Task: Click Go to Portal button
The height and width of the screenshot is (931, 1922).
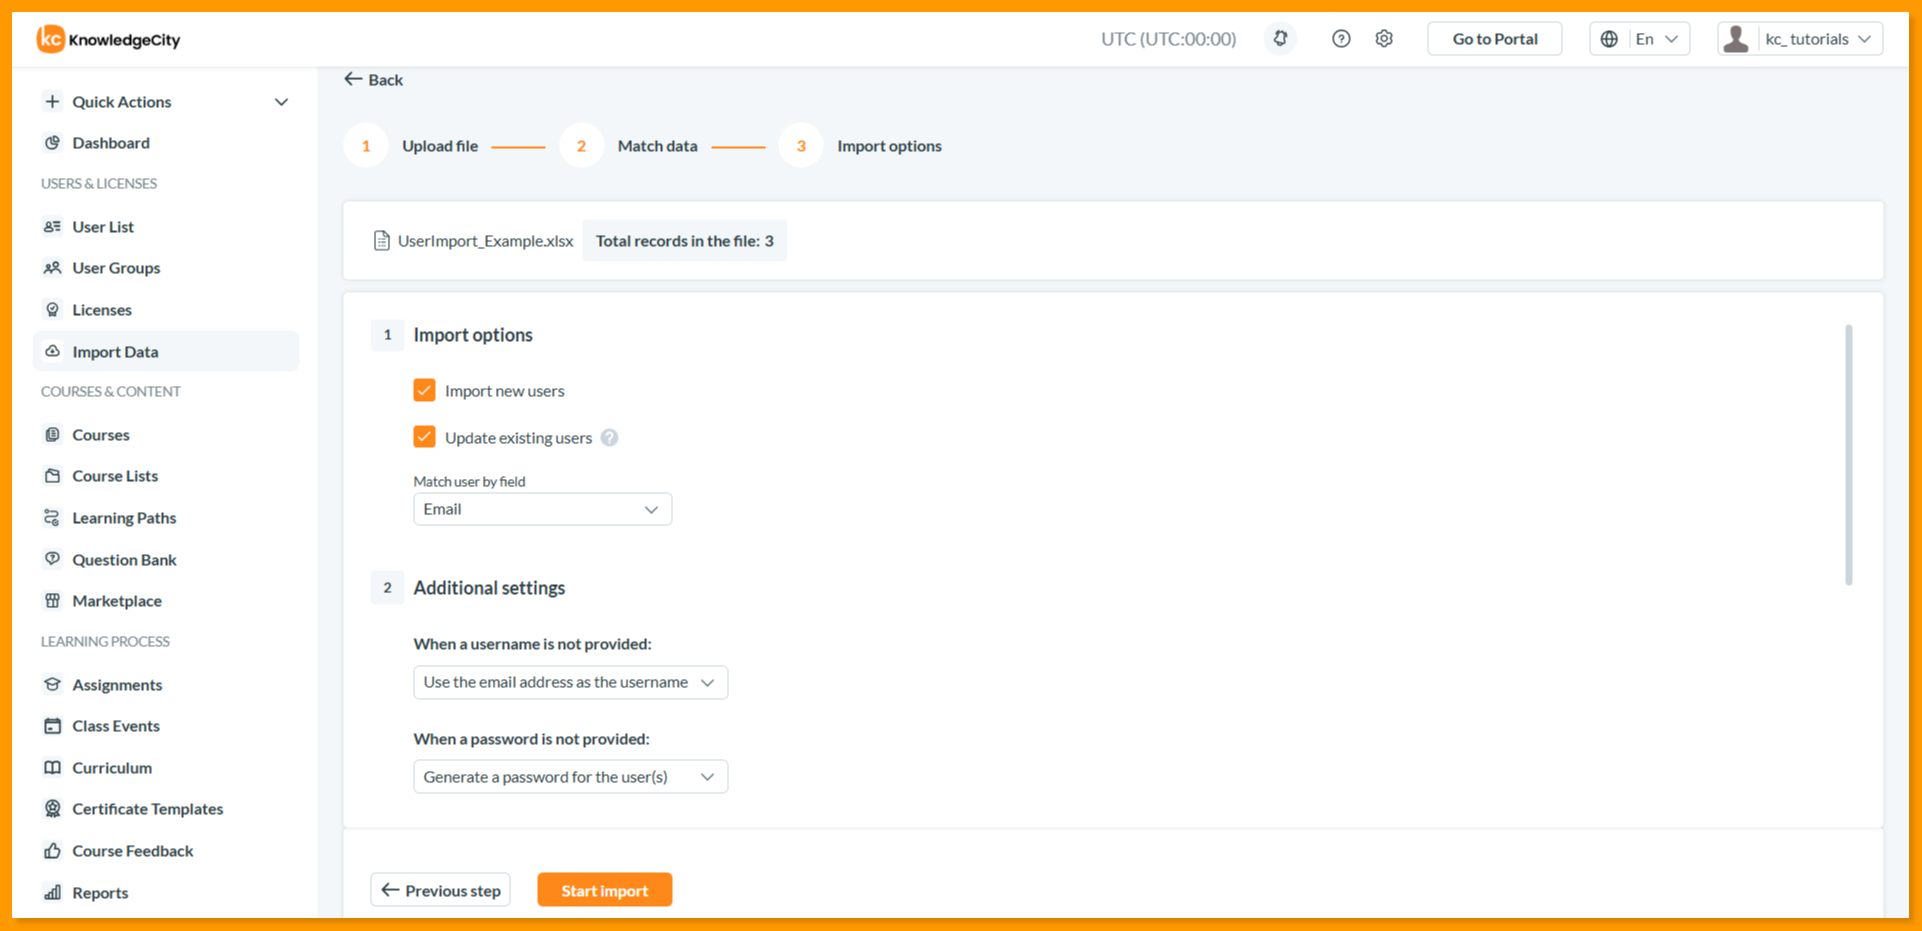Action: click(1495, 39)
